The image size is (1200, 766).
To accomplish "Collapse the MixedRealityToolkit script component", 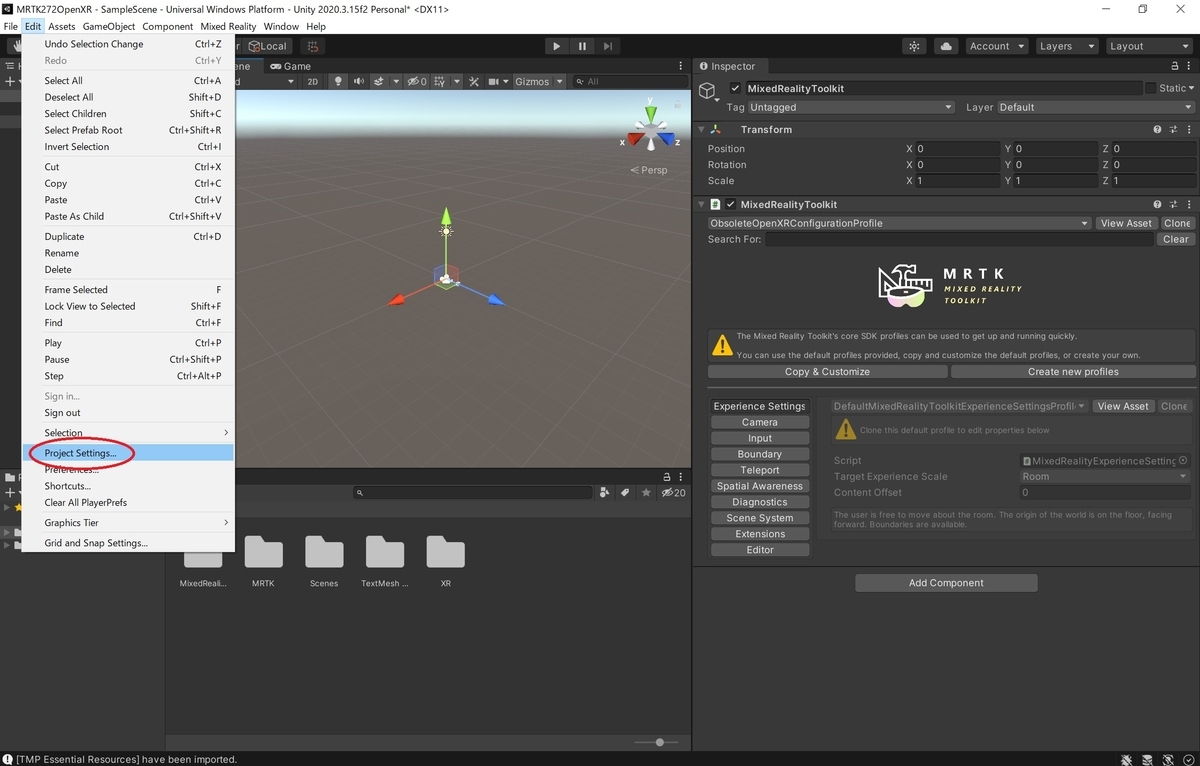I will point(700,205).
